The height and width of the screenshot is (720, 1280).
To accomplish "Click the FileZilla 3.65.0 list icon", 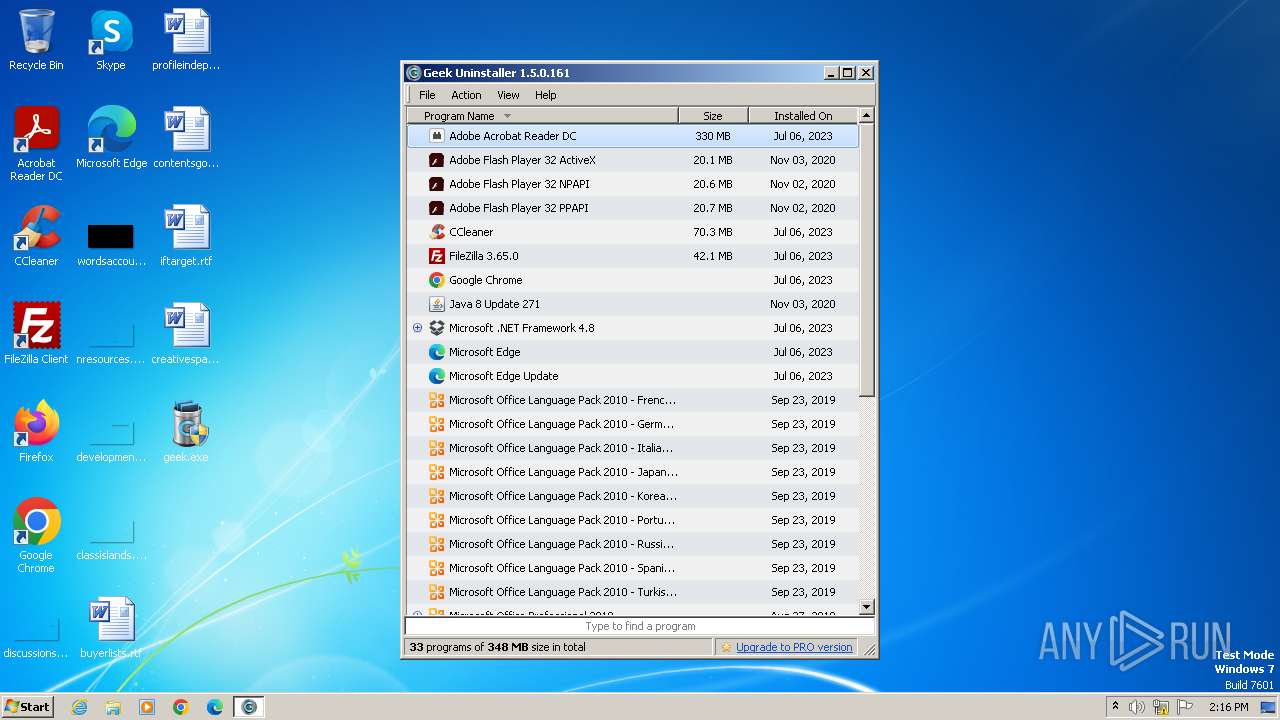I will tap(436, 256).
